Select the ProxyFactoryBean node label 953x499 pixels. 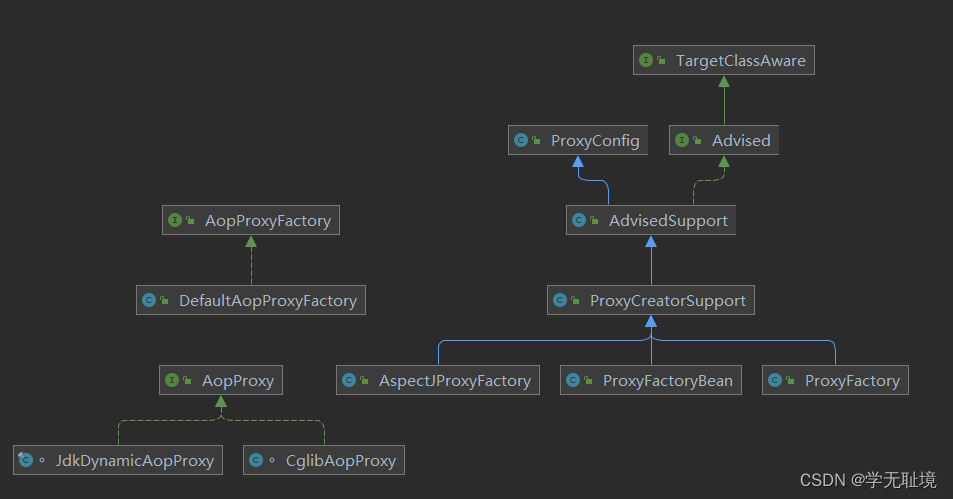click(668, 381)
